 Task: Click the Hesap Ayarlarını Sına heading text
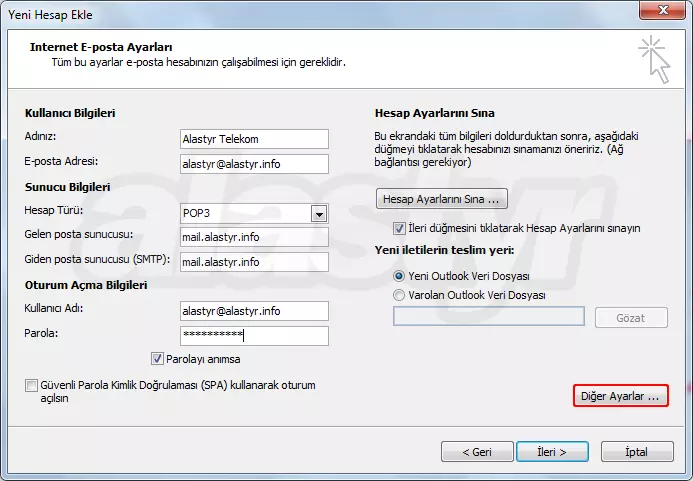click(x=434, y=113)
